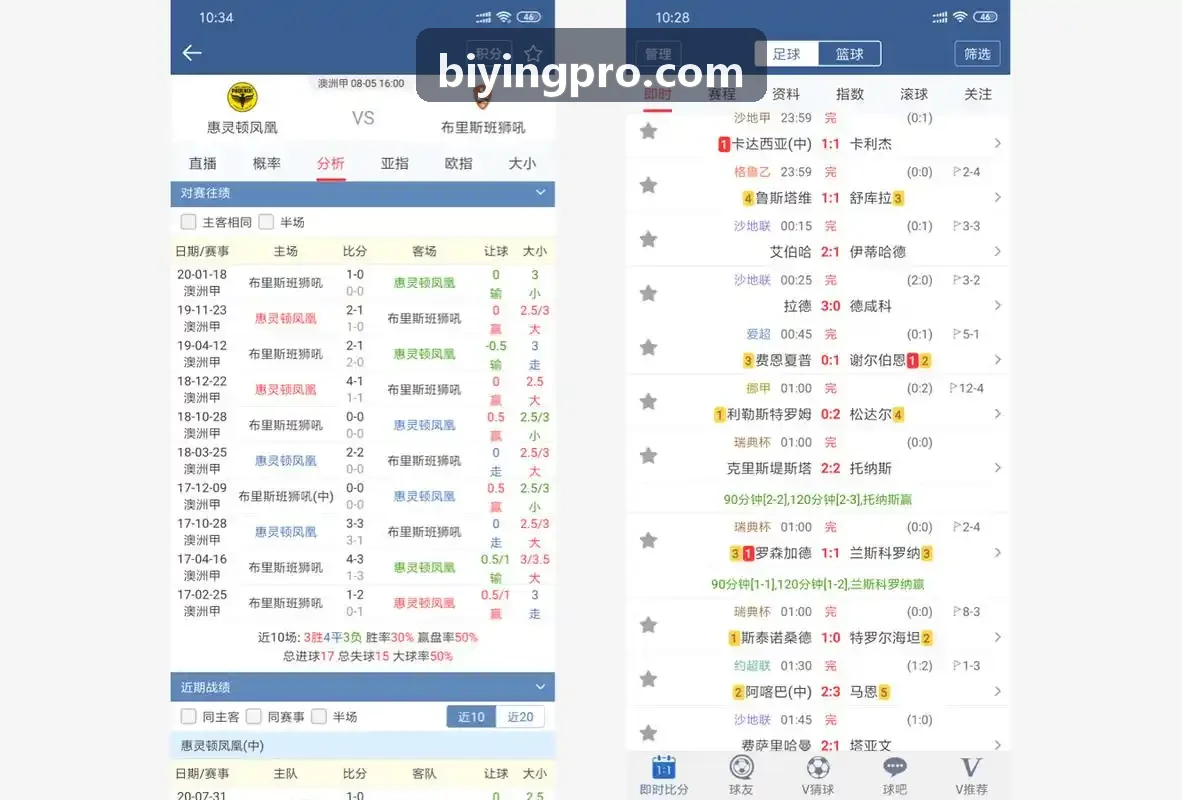Switch to 关注 tab in scores list
Viewport: 1182px width, 800px height.
tap(978, 94)
